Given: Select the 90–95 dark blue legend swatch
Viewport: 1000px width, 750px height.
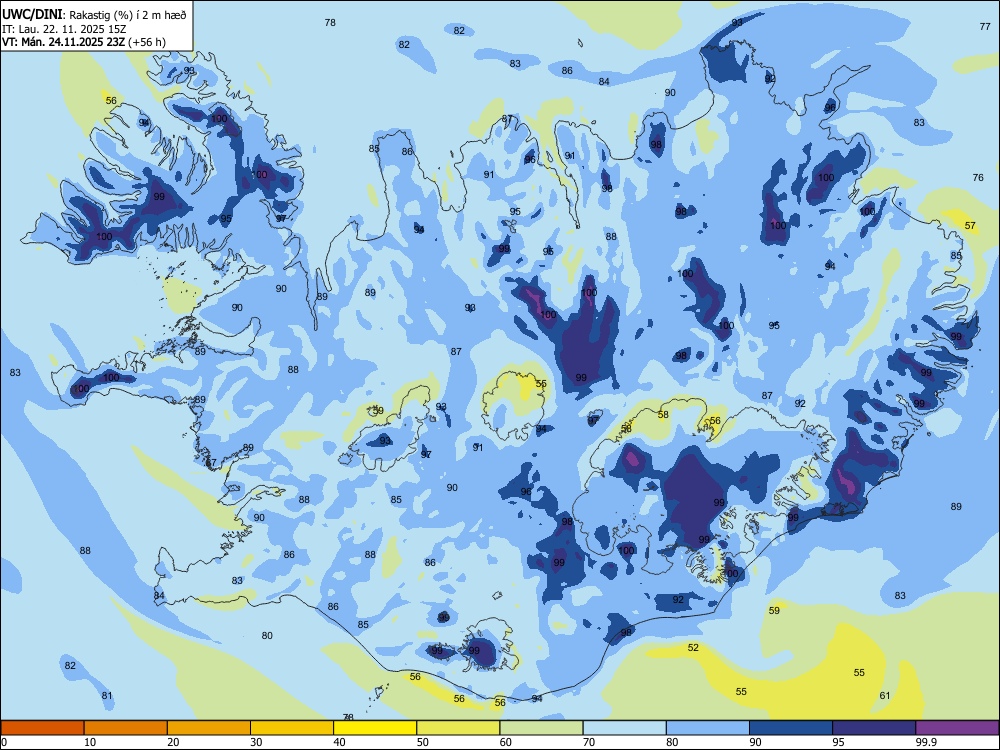Looking at the screenshot, I should 791,728.
